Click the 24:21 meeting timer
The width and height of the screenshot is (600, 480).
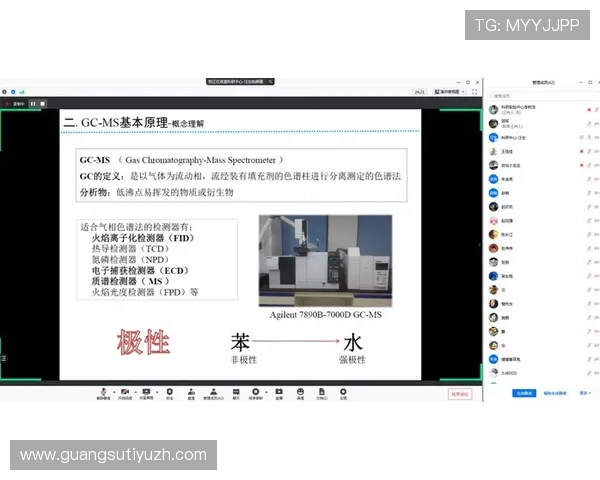click(x=419, y=92)
